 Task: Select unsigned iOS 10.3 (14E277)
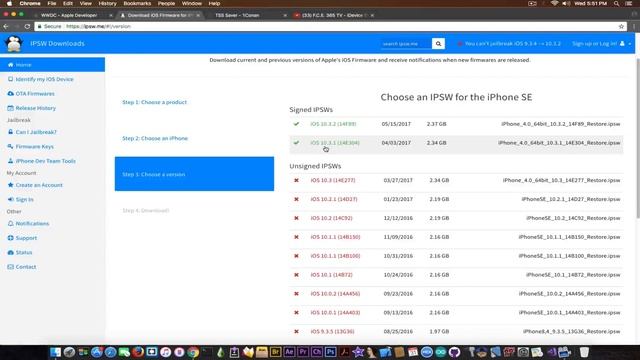click(x=333, y=180)
